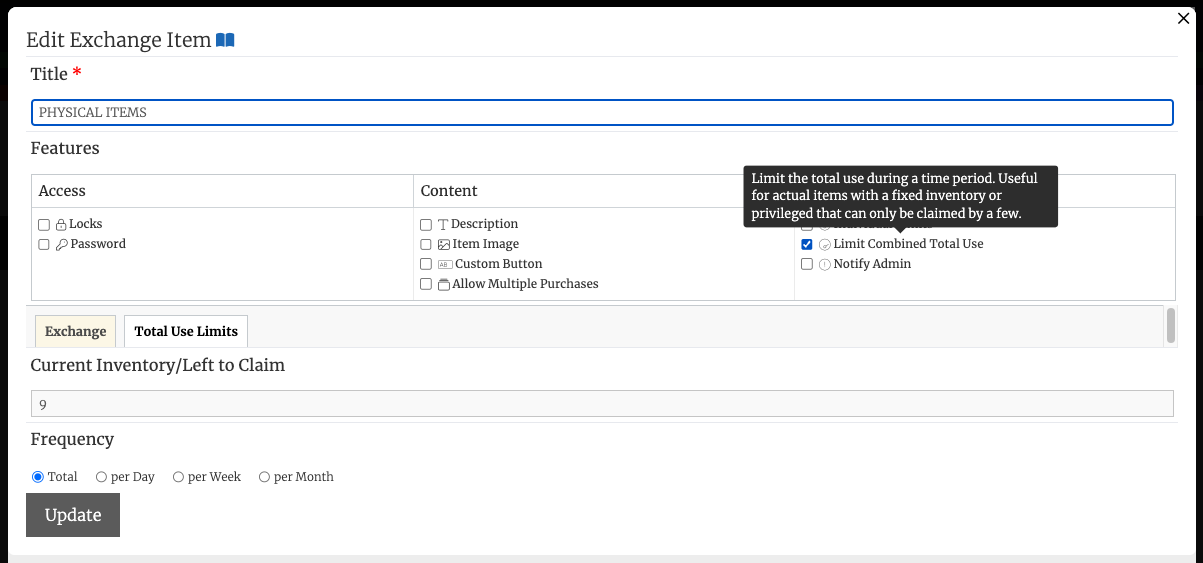Enable the Password checkbox
Screen dimensions: 1203x563
[44, 244]
